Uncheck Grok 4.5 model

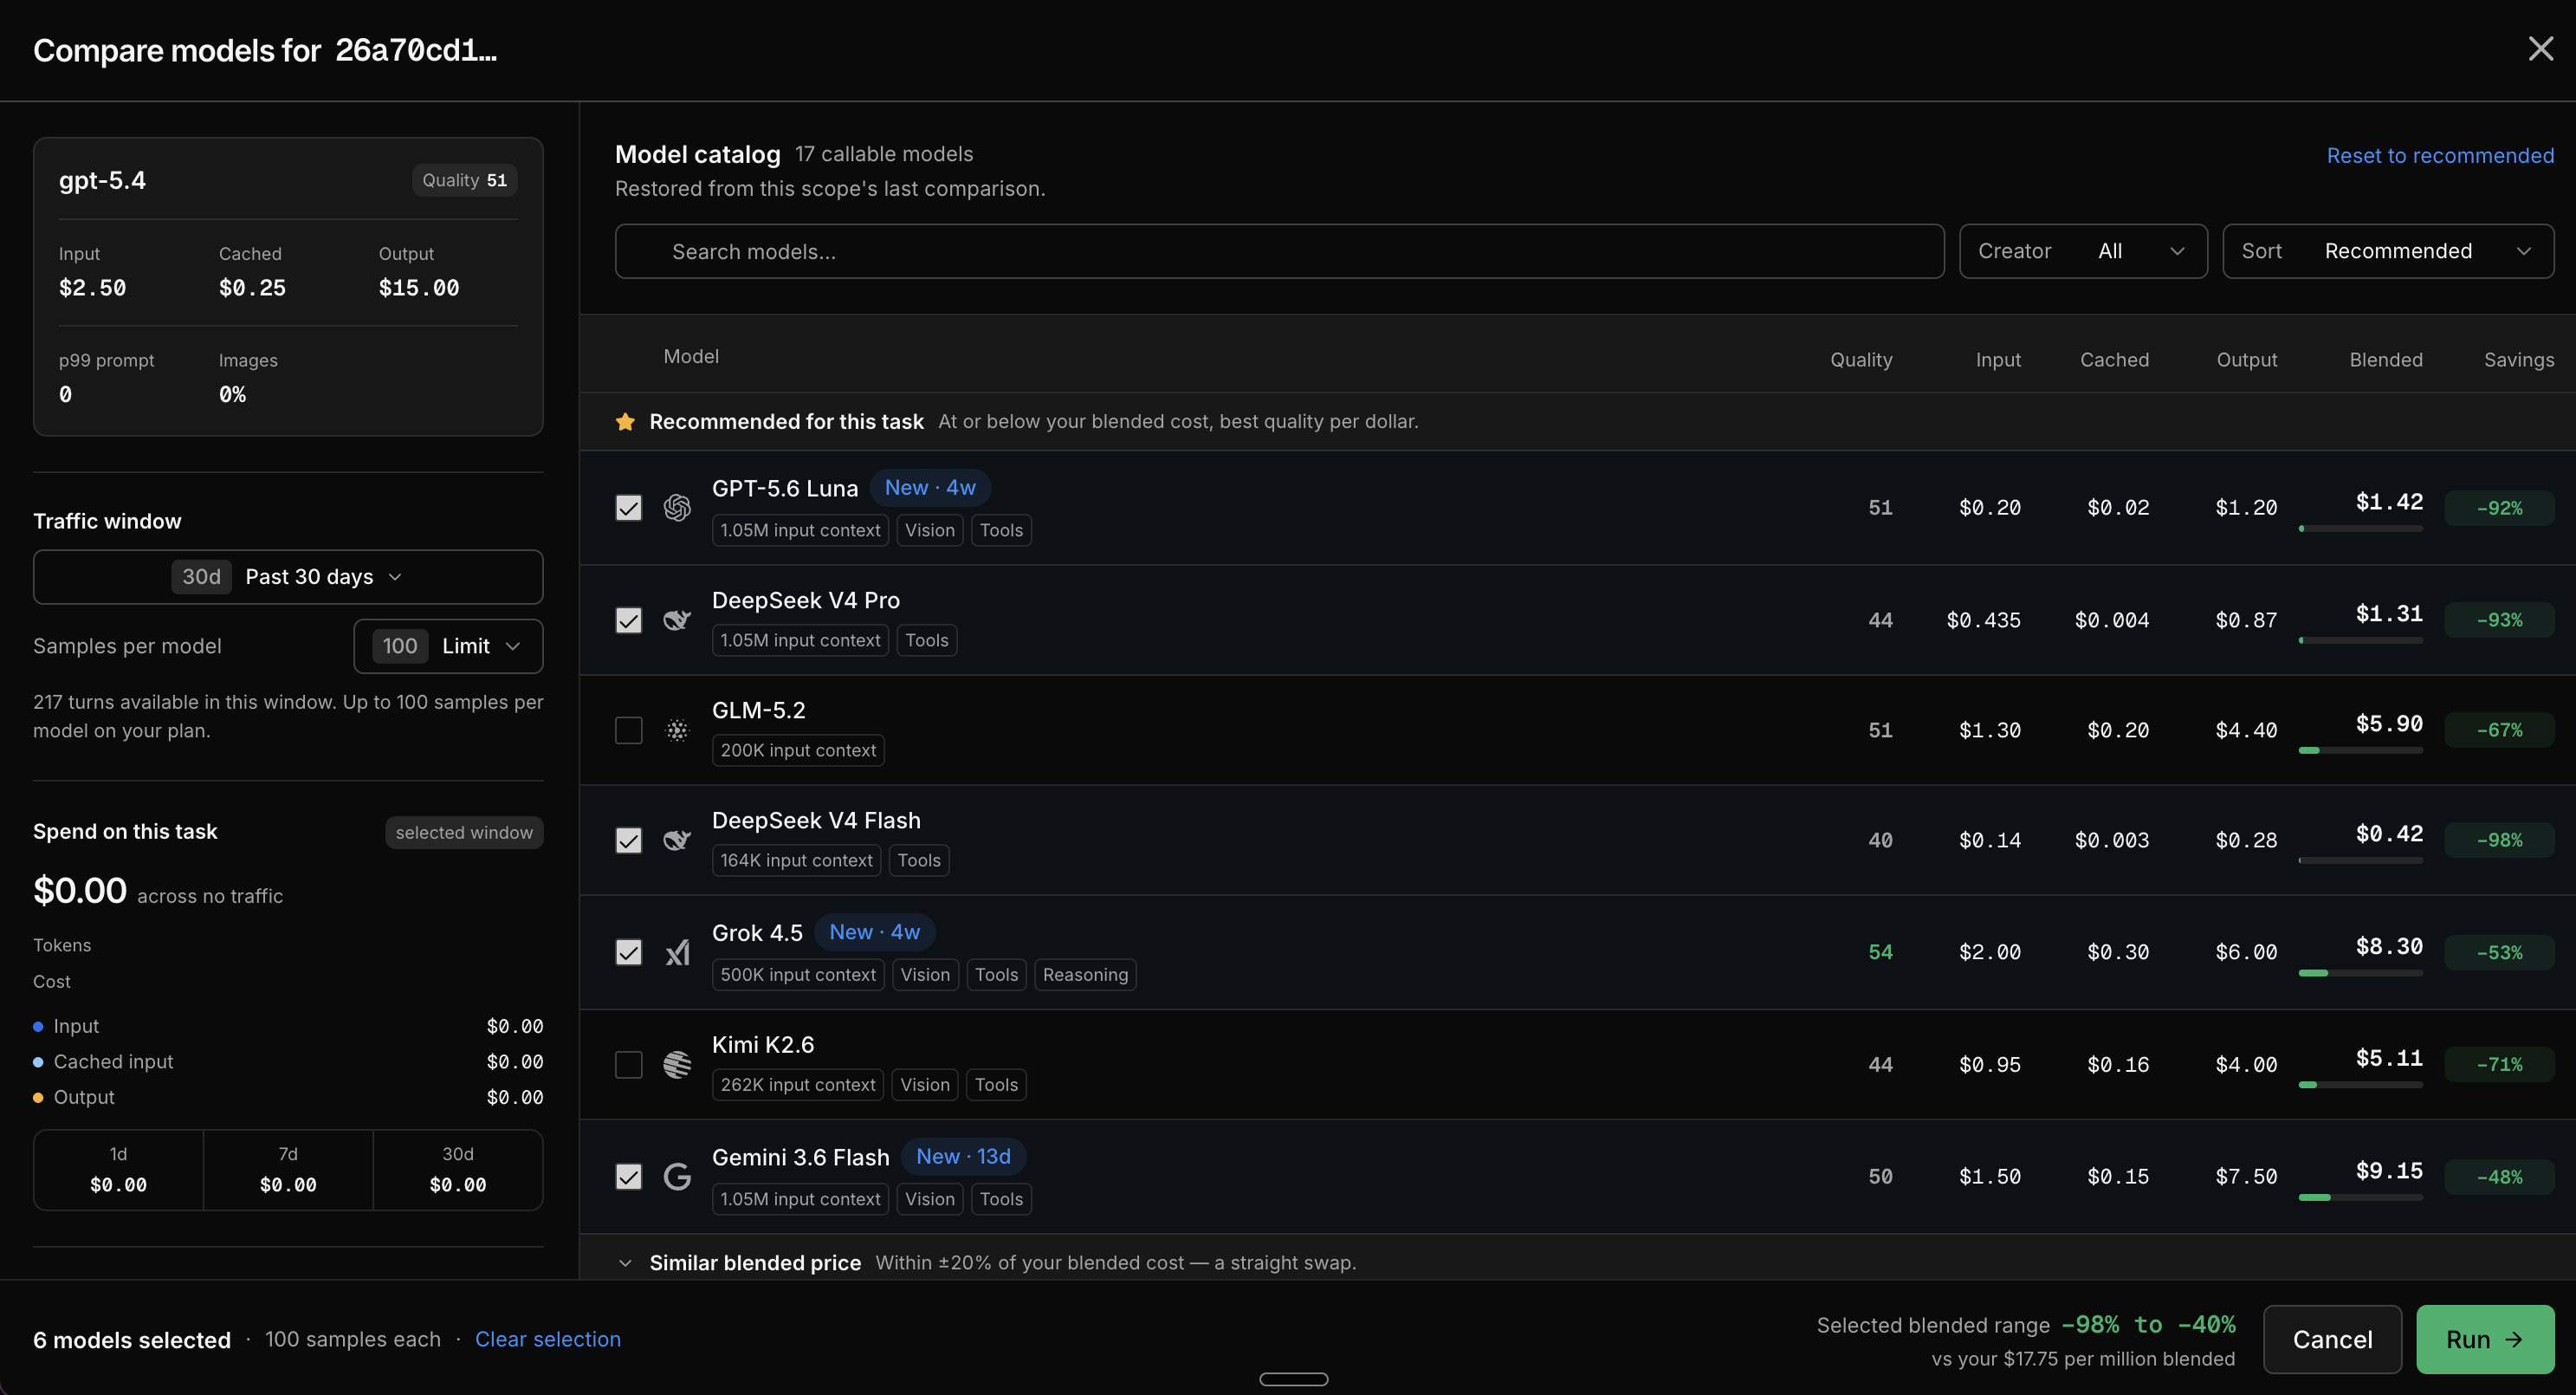pos(628,952)
